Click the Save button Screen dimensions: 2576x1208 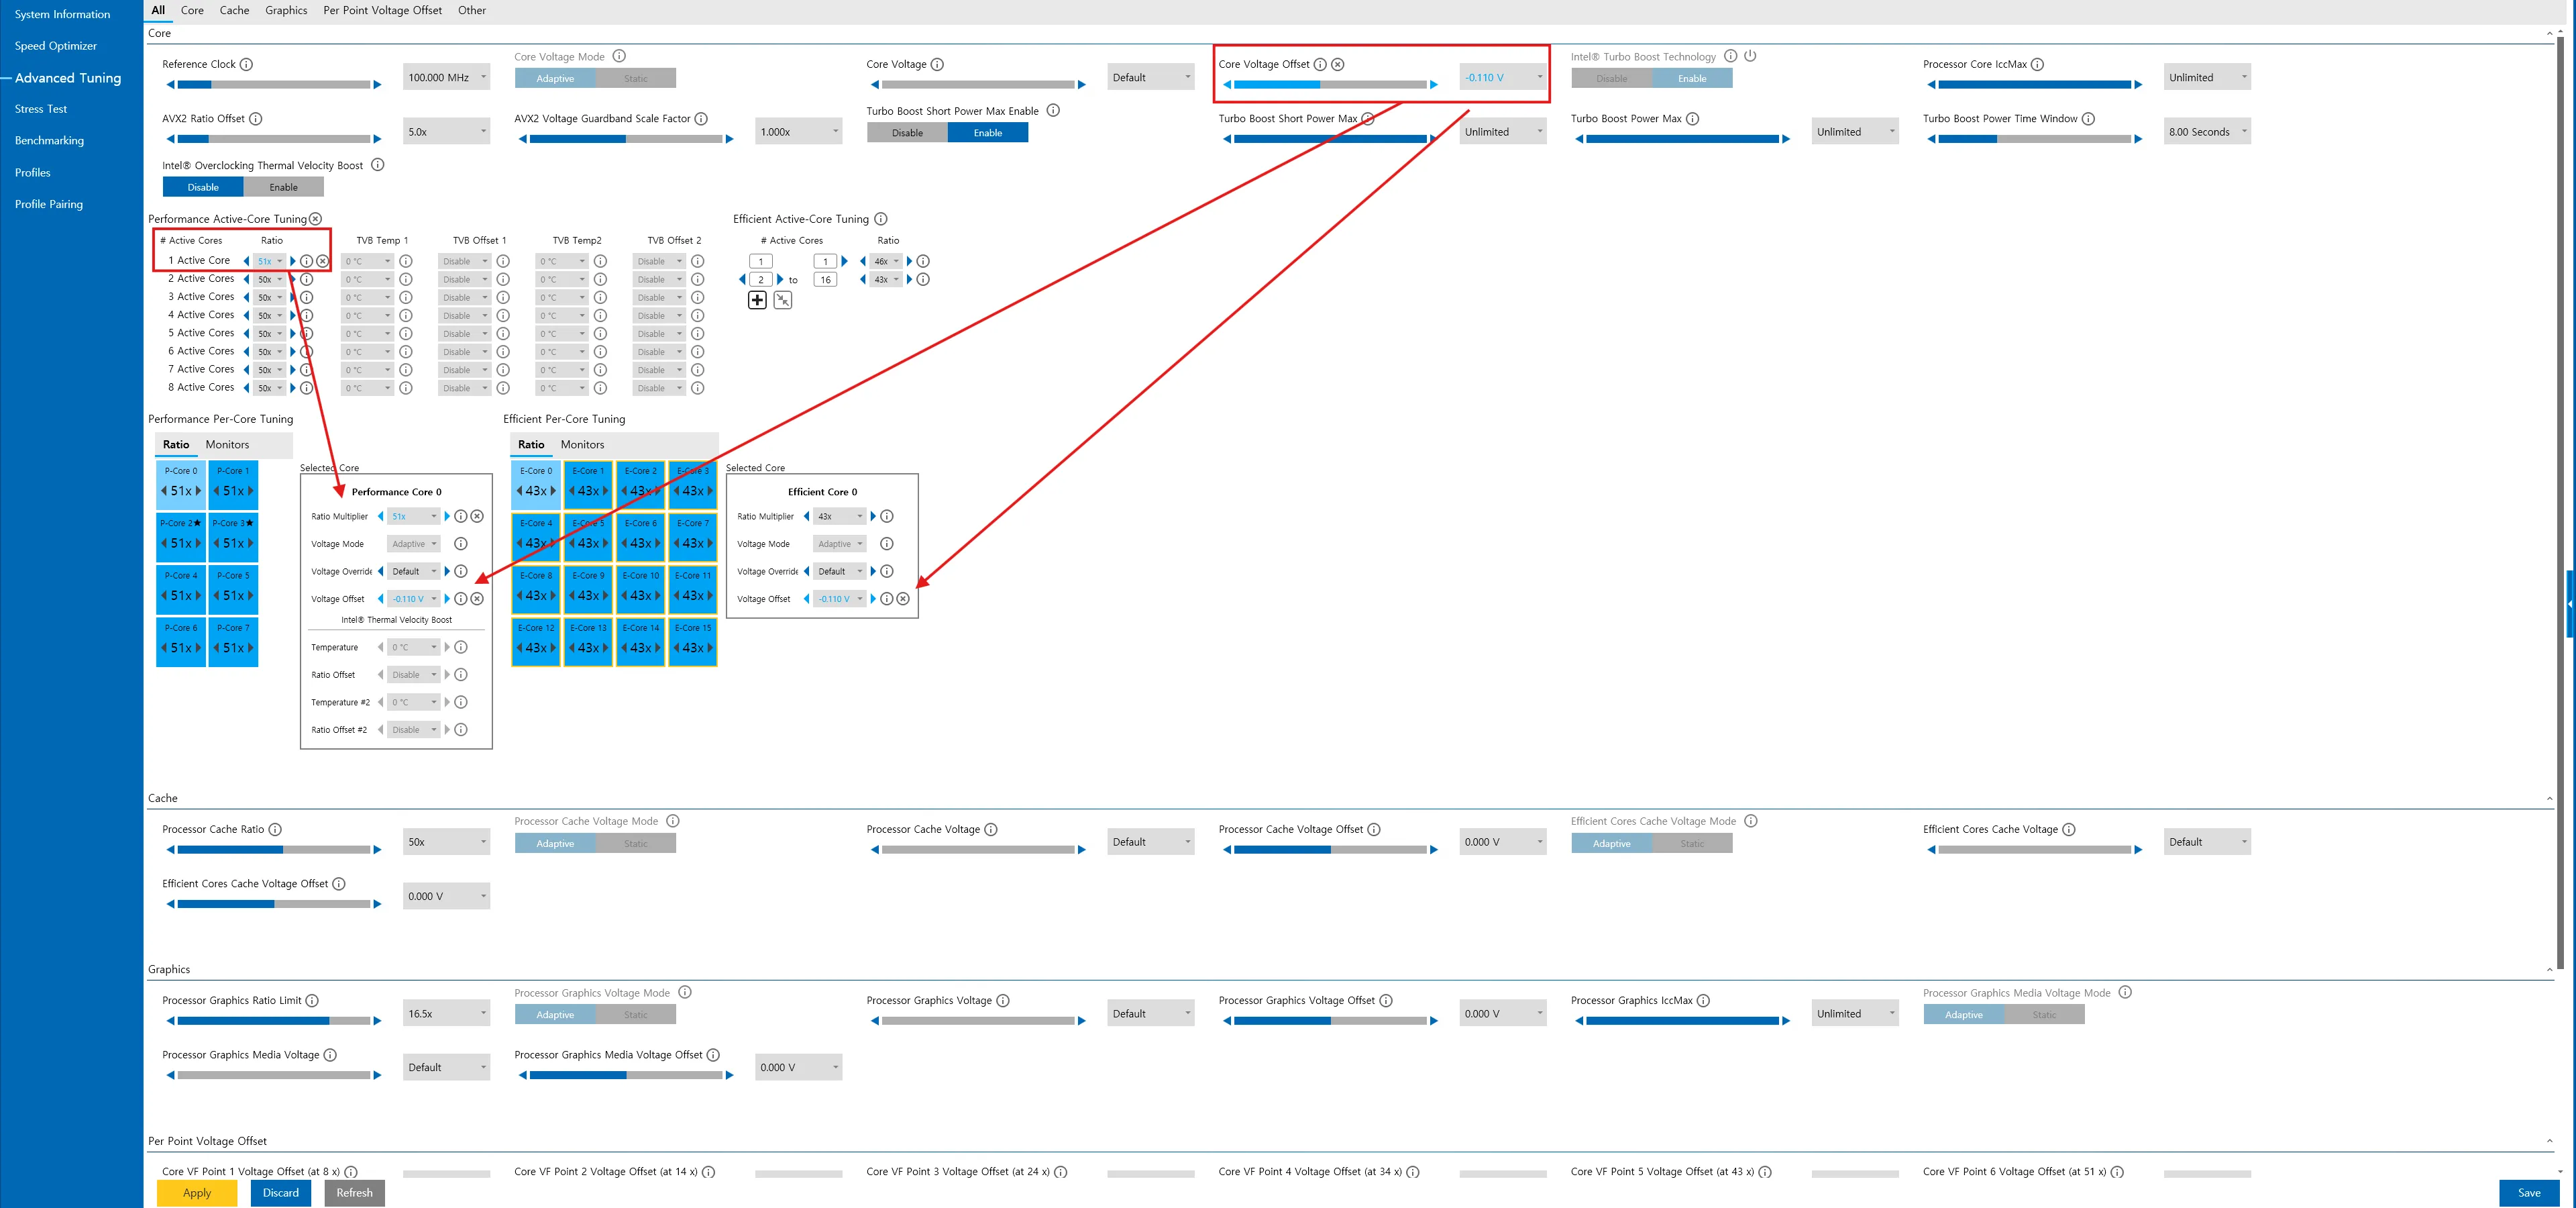[2528, 1193]
